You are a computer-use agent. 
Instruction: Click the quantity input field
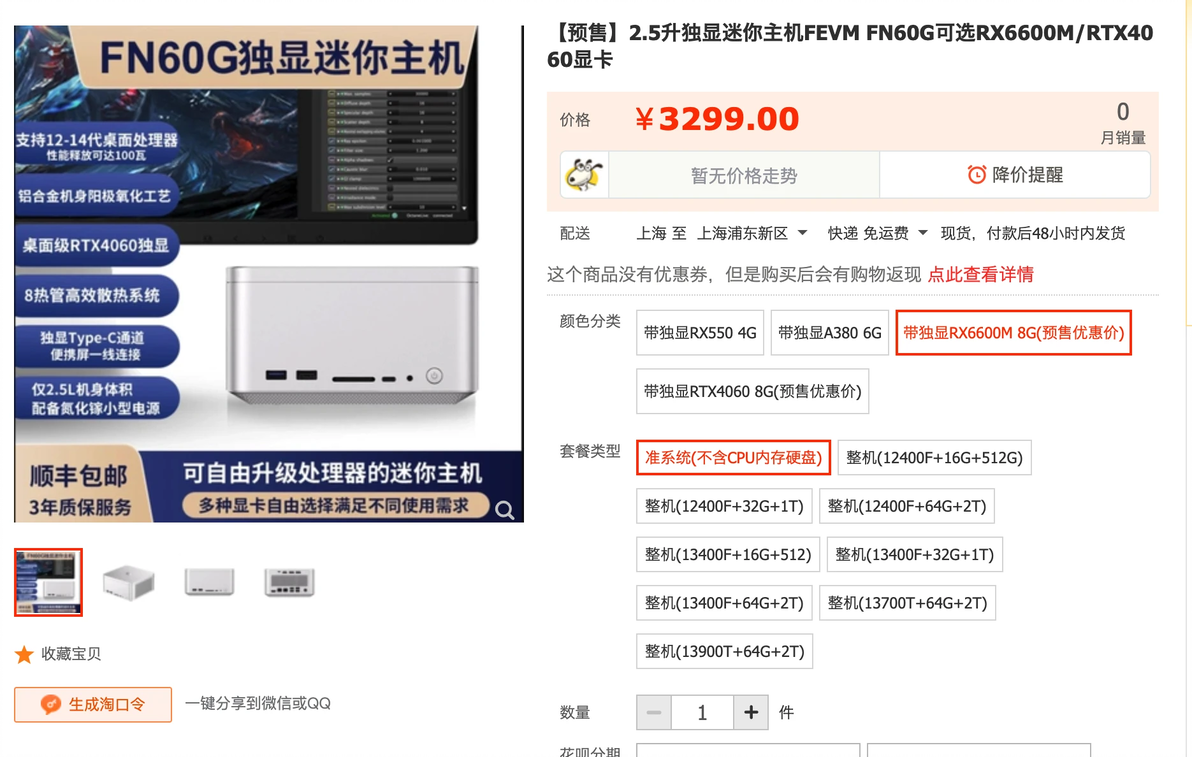[x=702, y=712]
